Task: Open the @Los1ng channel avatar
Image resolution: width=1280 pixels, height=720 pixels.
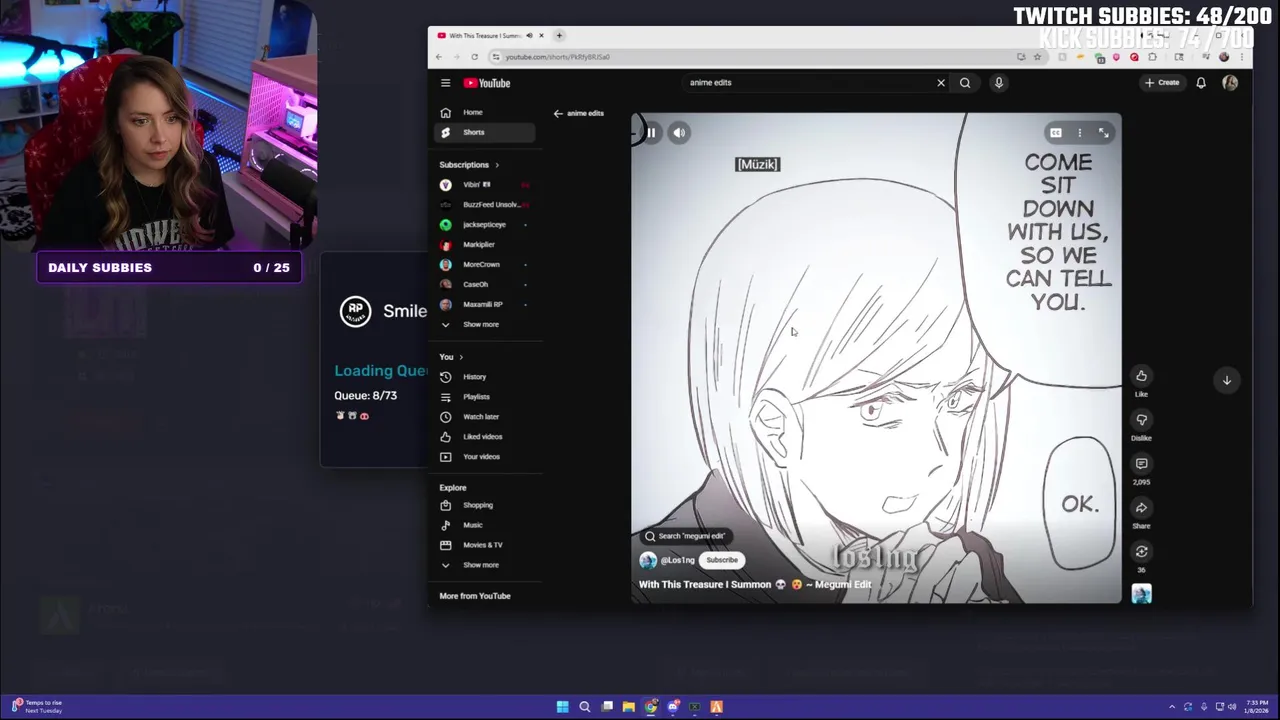Action: (x=648, y=560)
